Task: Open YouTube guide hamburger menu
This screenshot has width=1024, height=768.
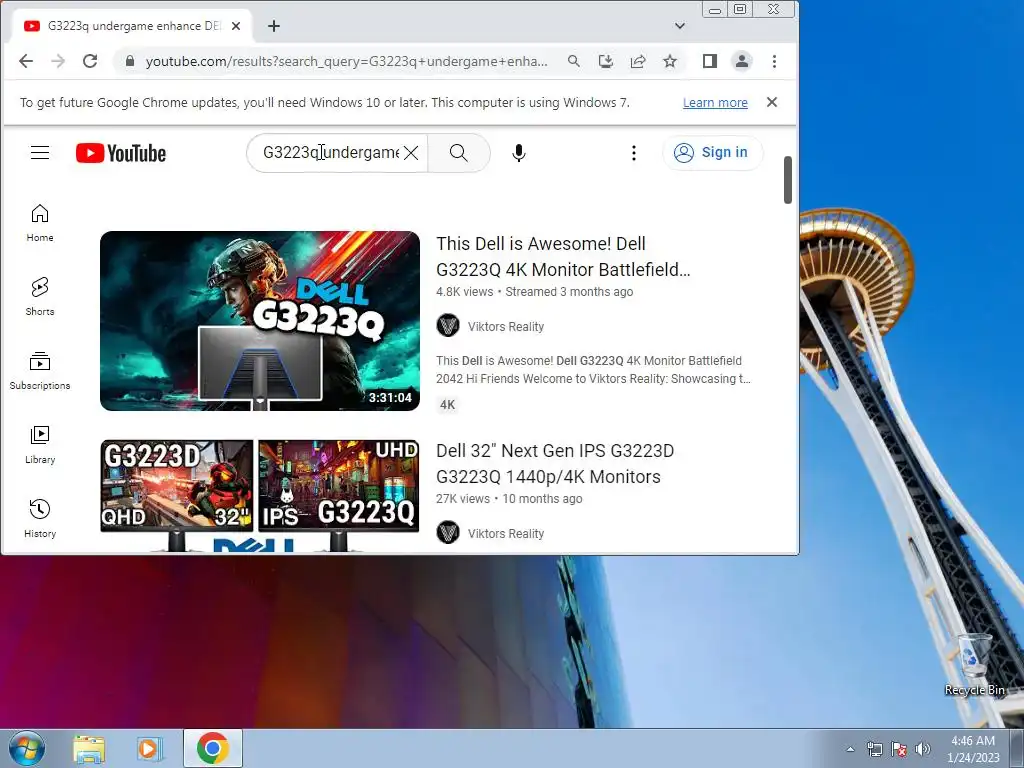Action: [x=40, y=153]
